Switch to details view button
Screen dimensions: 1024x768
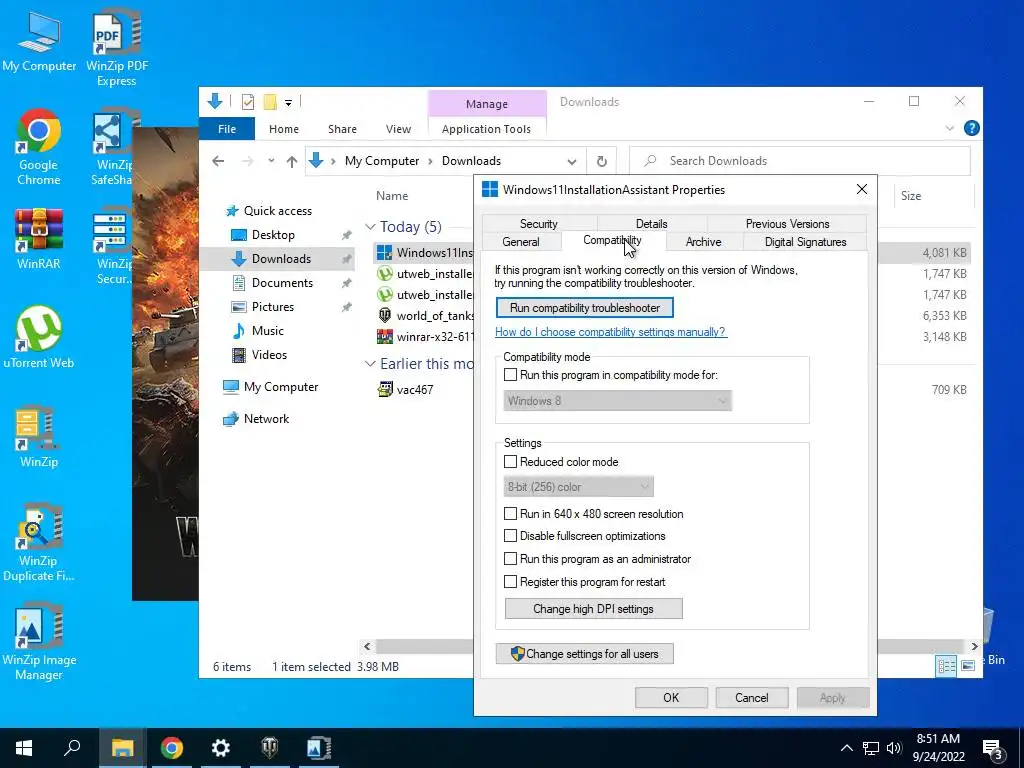click(946, 665)
